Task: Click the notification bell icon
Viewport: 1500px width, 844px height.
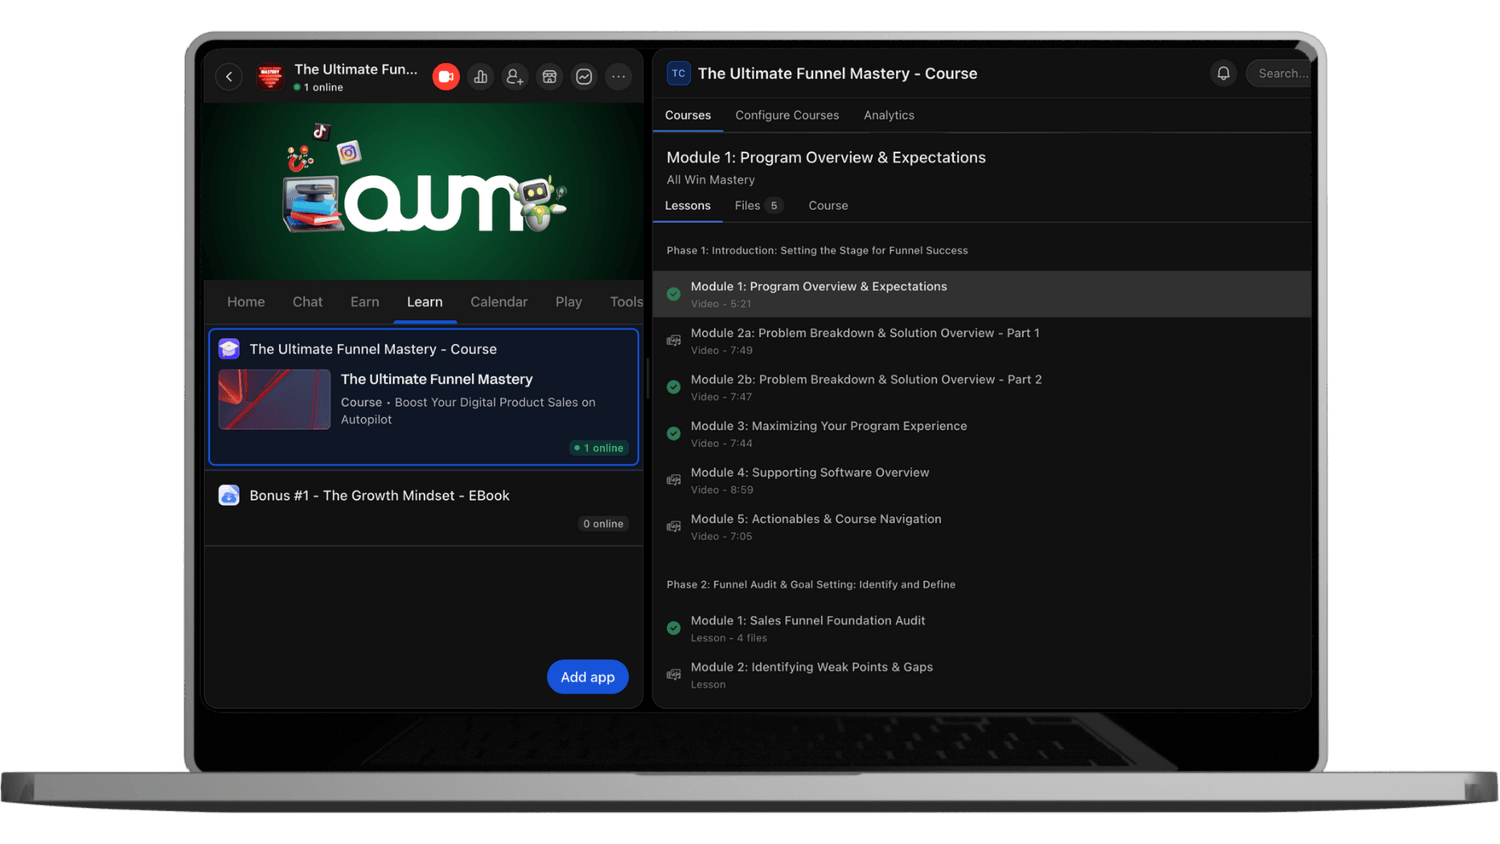Action: (x=1223, y=73)
